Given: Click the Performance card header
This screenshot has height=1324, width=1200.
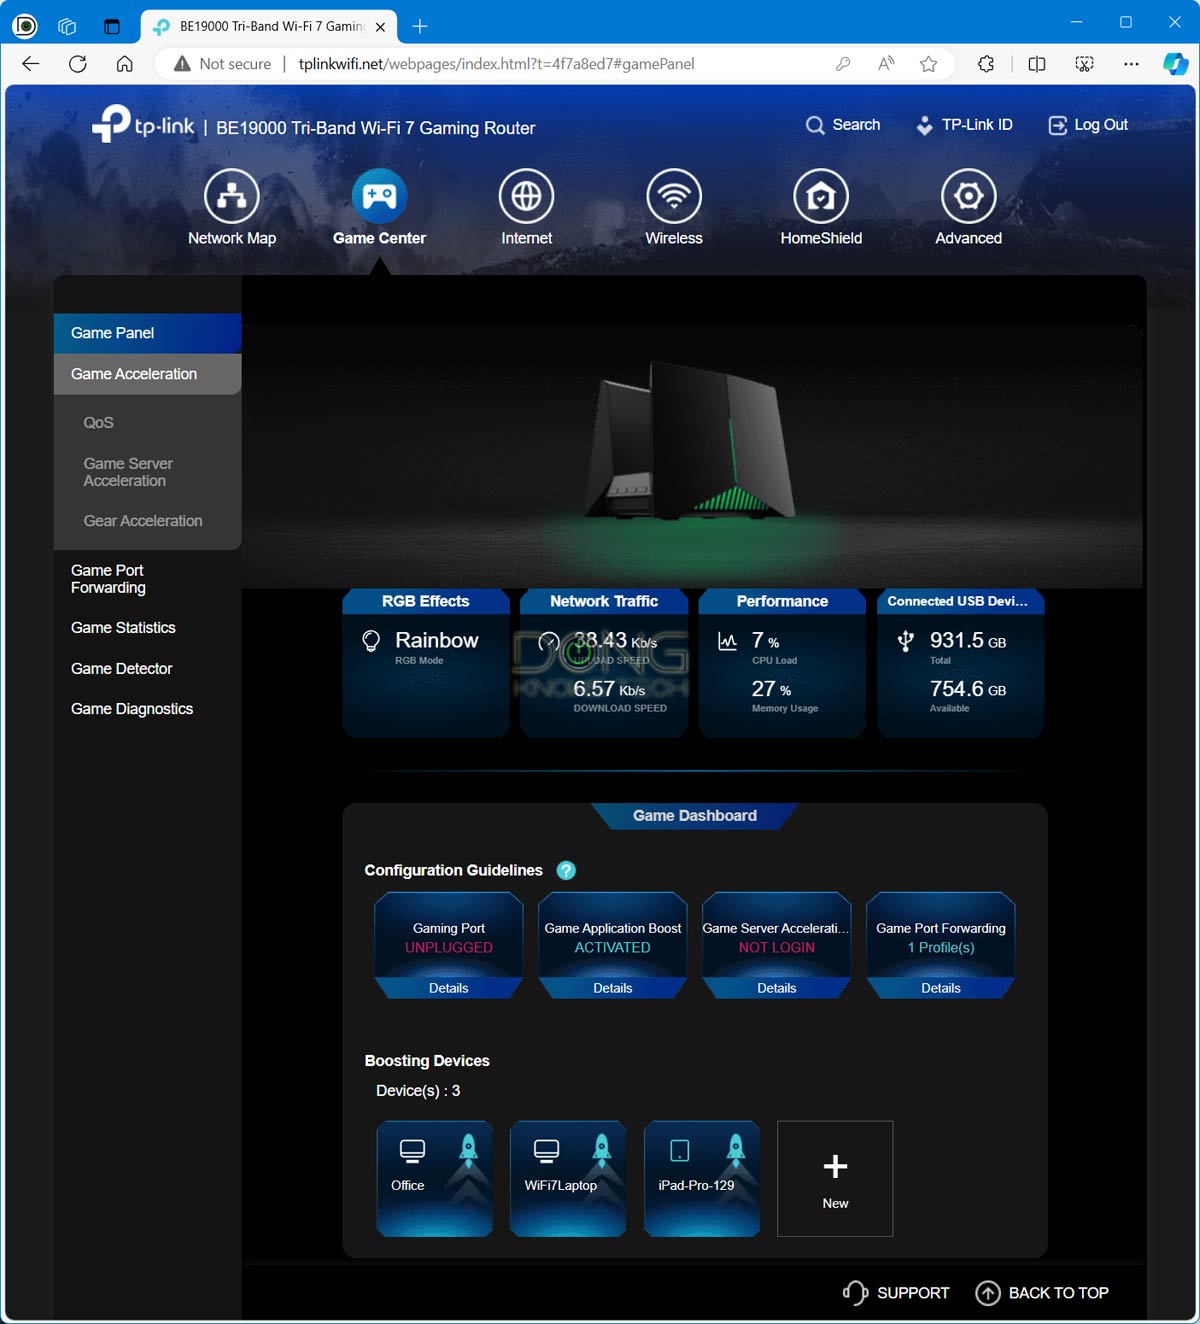Looking at the screenshot, I should click(x=782, y=601).
